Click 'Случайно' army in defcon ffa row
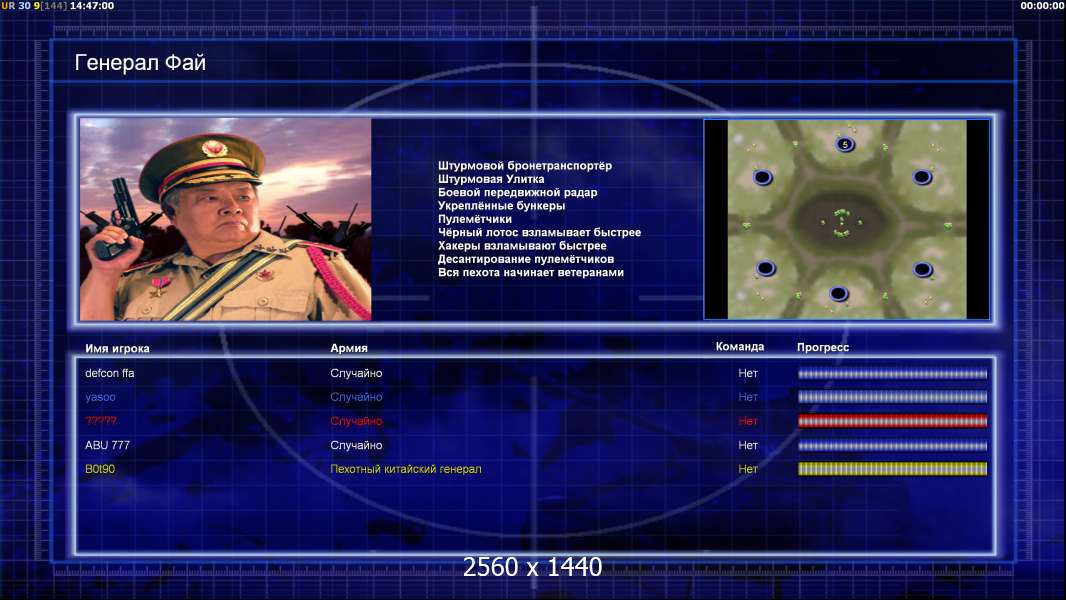1066x600 pixels. [x=356, y=373]
